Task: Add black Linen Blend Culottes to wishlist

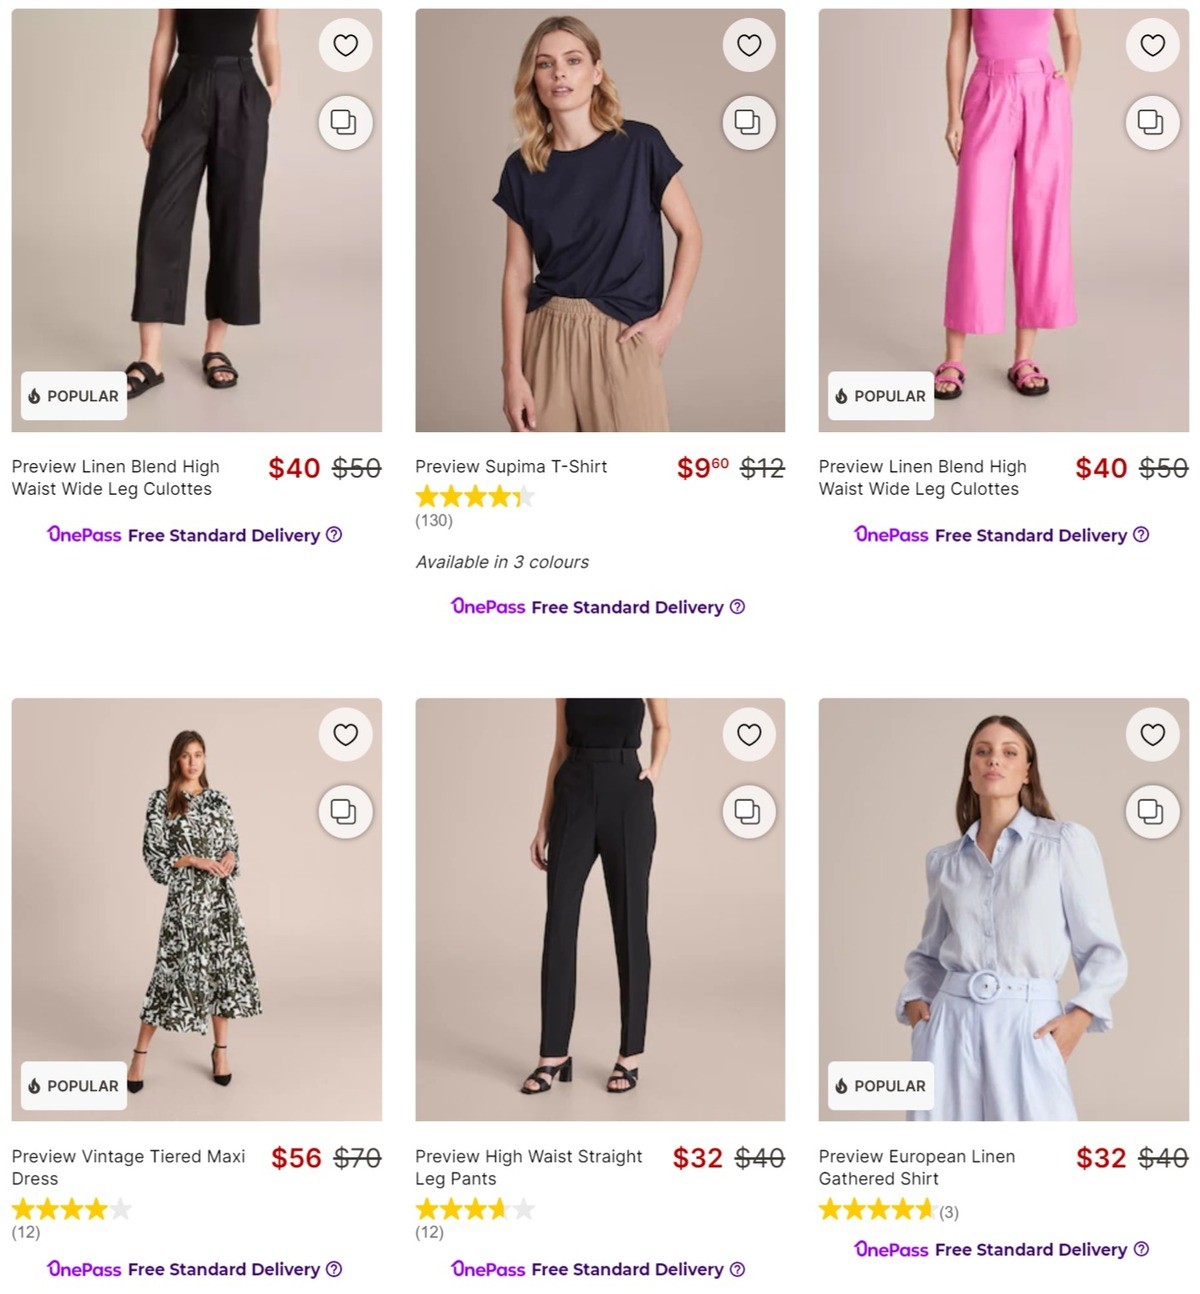Action: click(345, 44)
